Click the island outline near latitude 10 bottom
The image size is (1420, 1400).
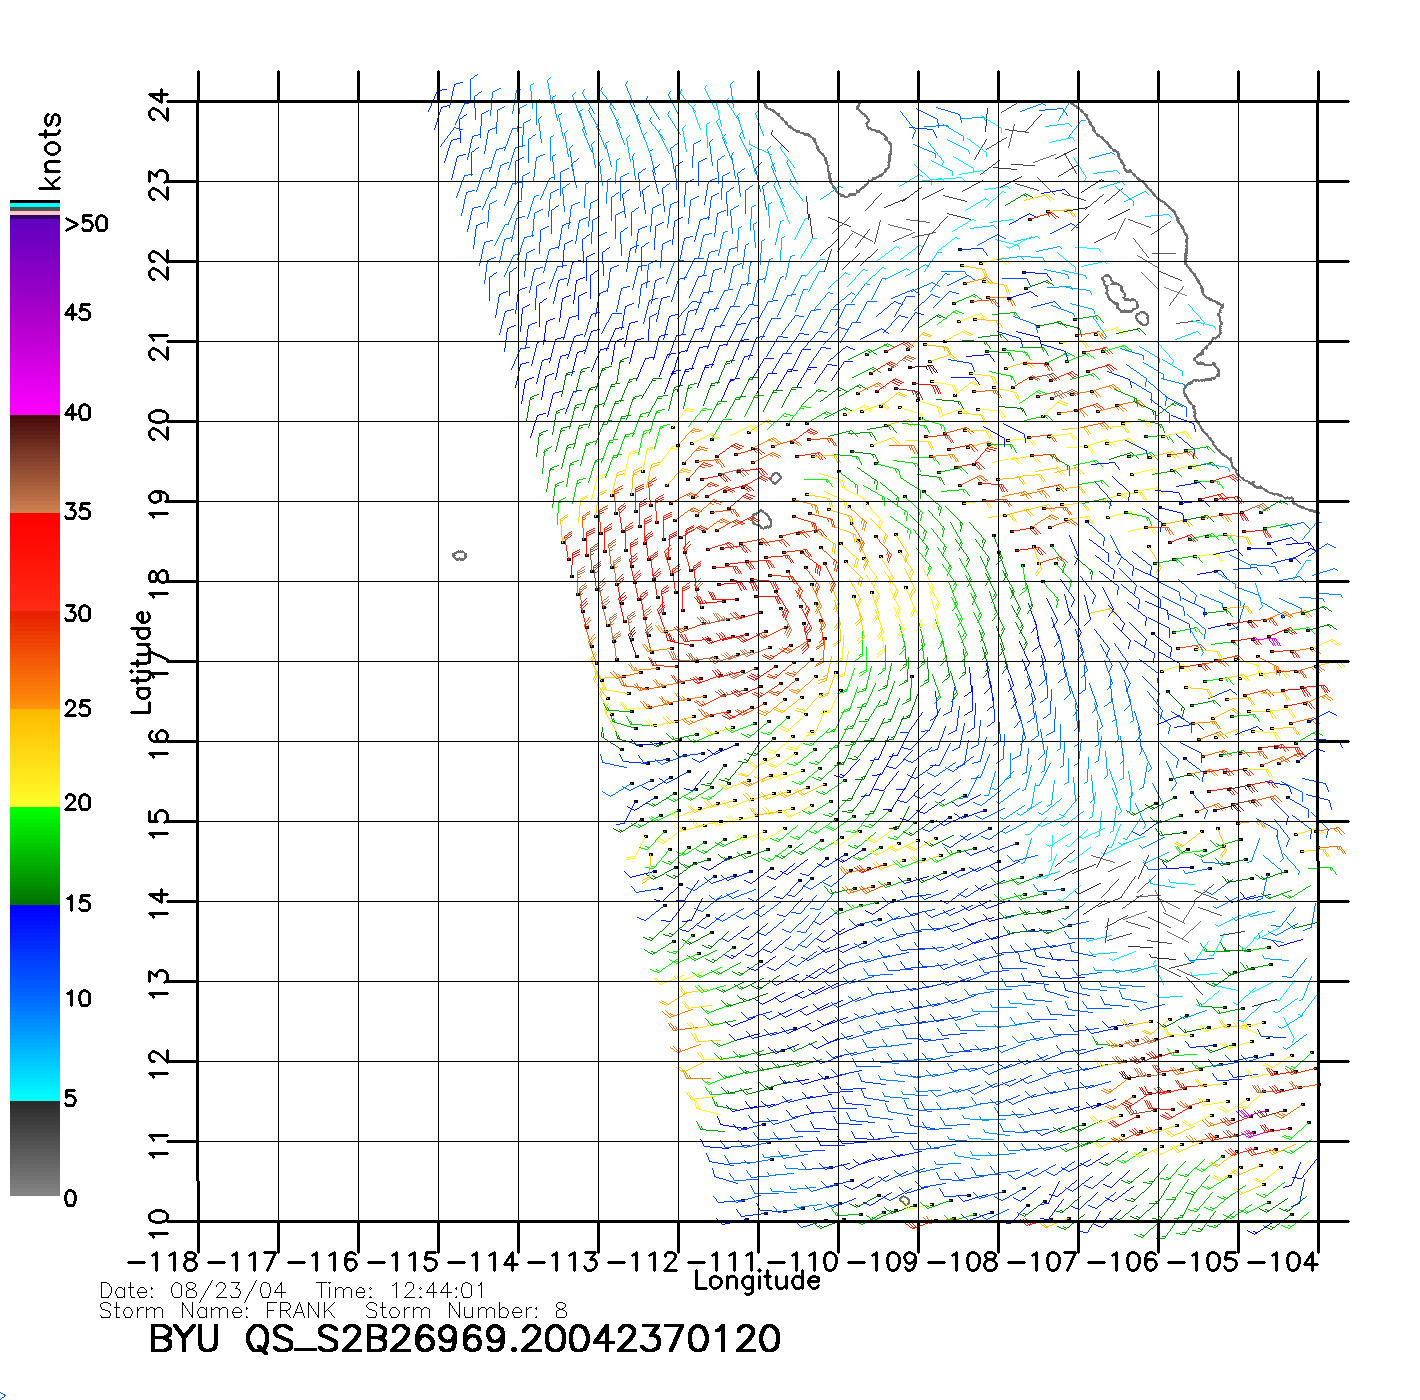(904, 1200)
